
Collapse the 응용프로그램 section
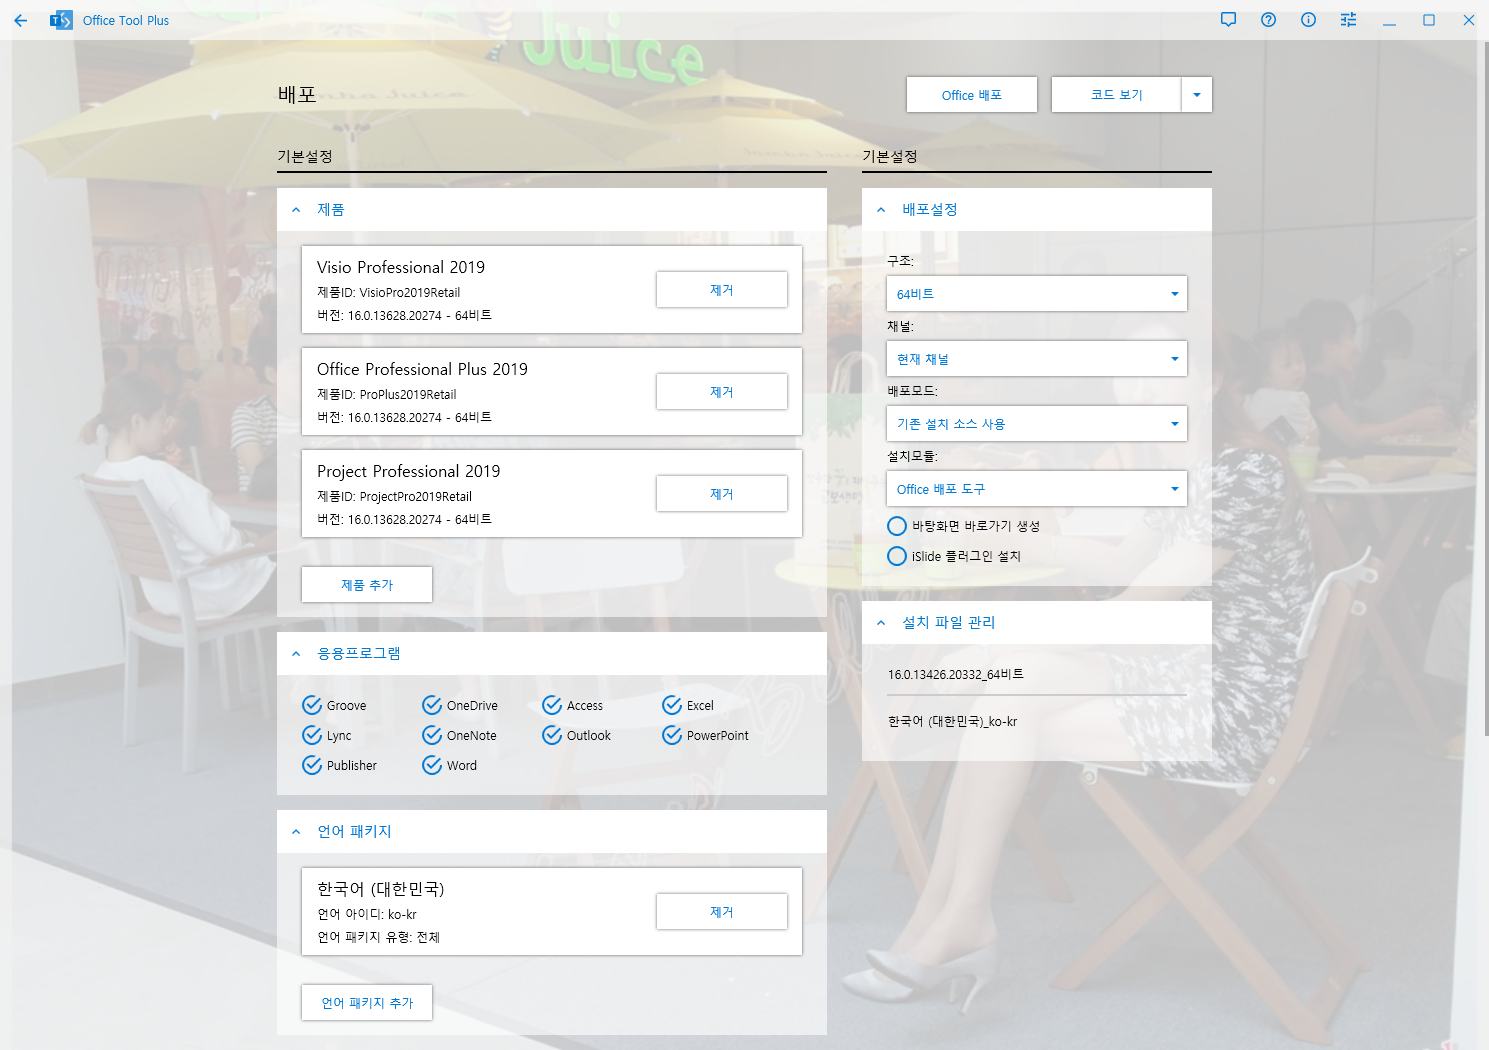coord(296,654)
